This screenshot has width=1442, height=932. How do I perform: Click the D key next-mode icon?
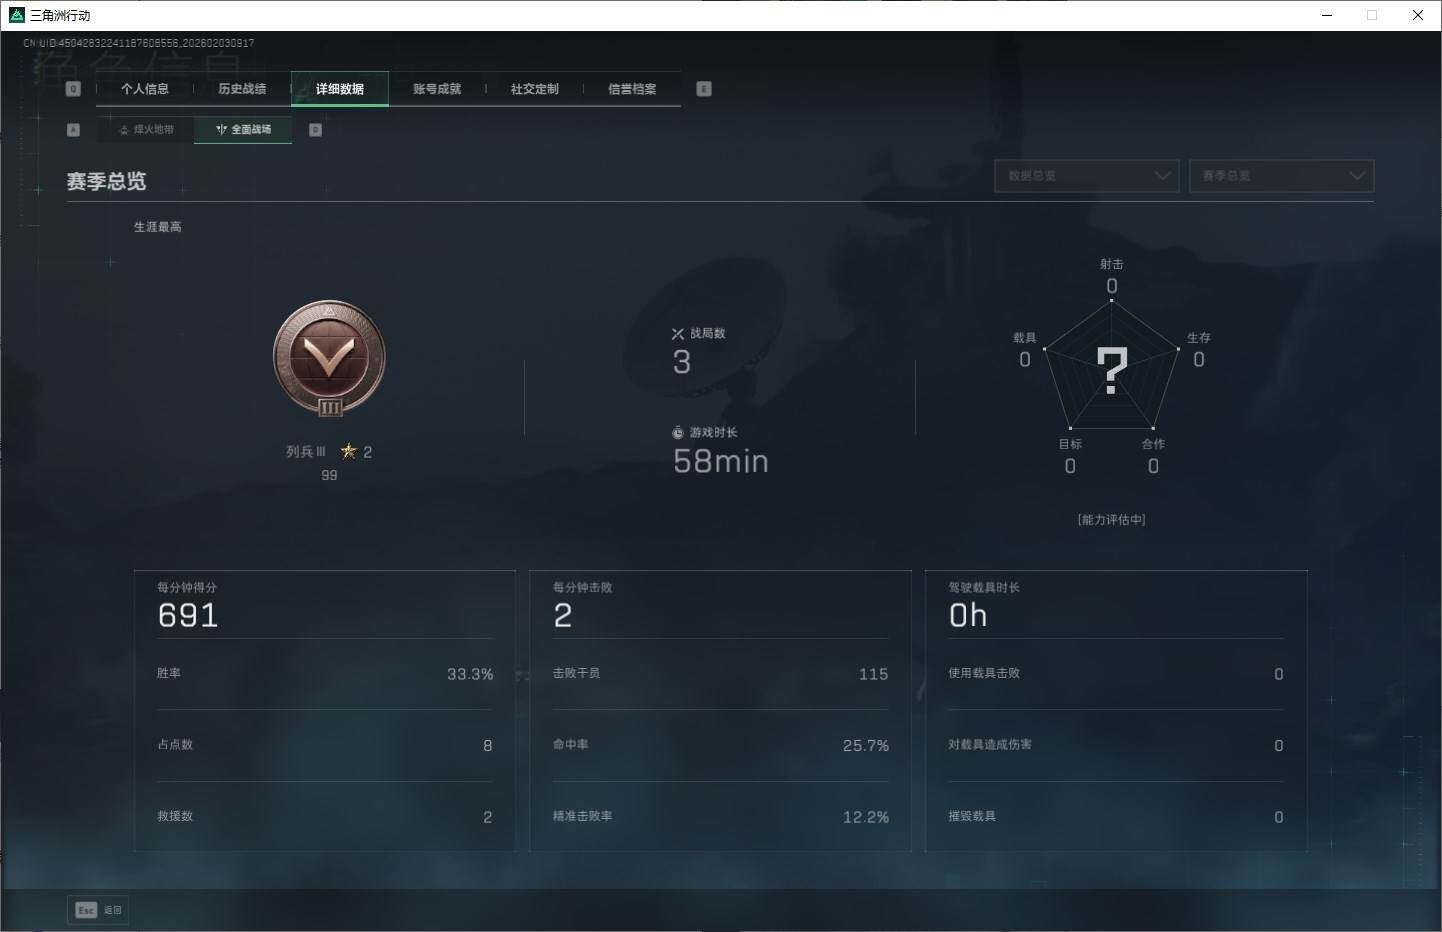point(315,130)
